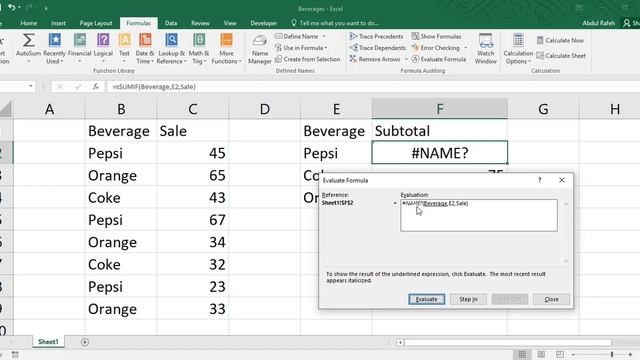Open Use in Formula dropdown
The width and height of the screenshot is (640, 360).
click(x=301, y=48)
